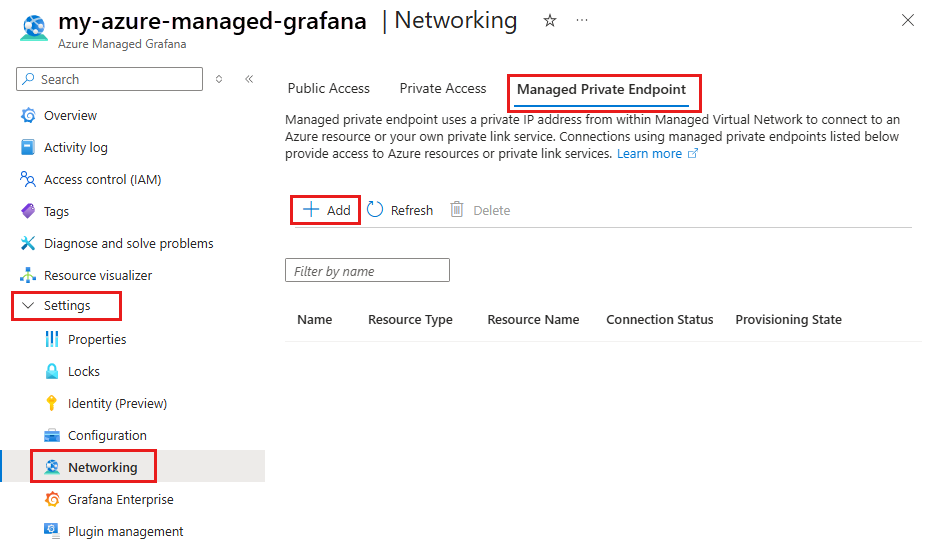The height and width of the screenshot is (548, 944).
Task: Open Properties under Settings
Action: 97,340
